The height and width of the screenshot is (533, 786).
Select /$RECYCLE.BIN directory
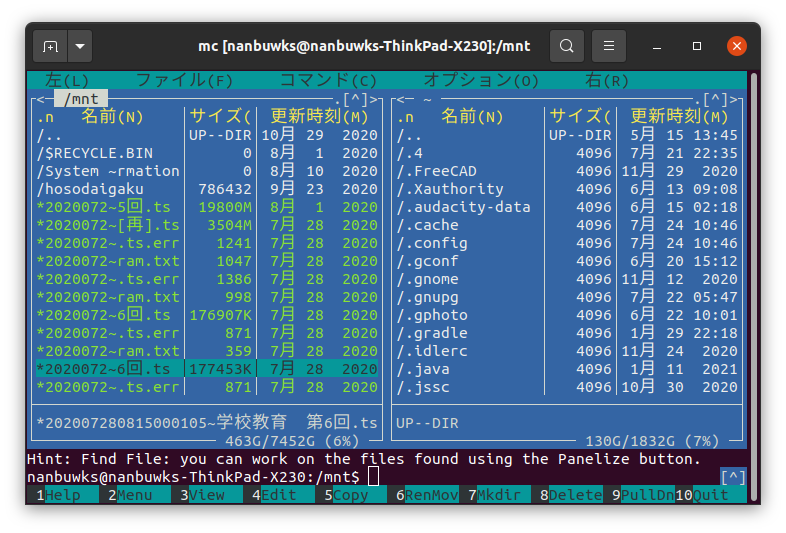click(207, 153)
